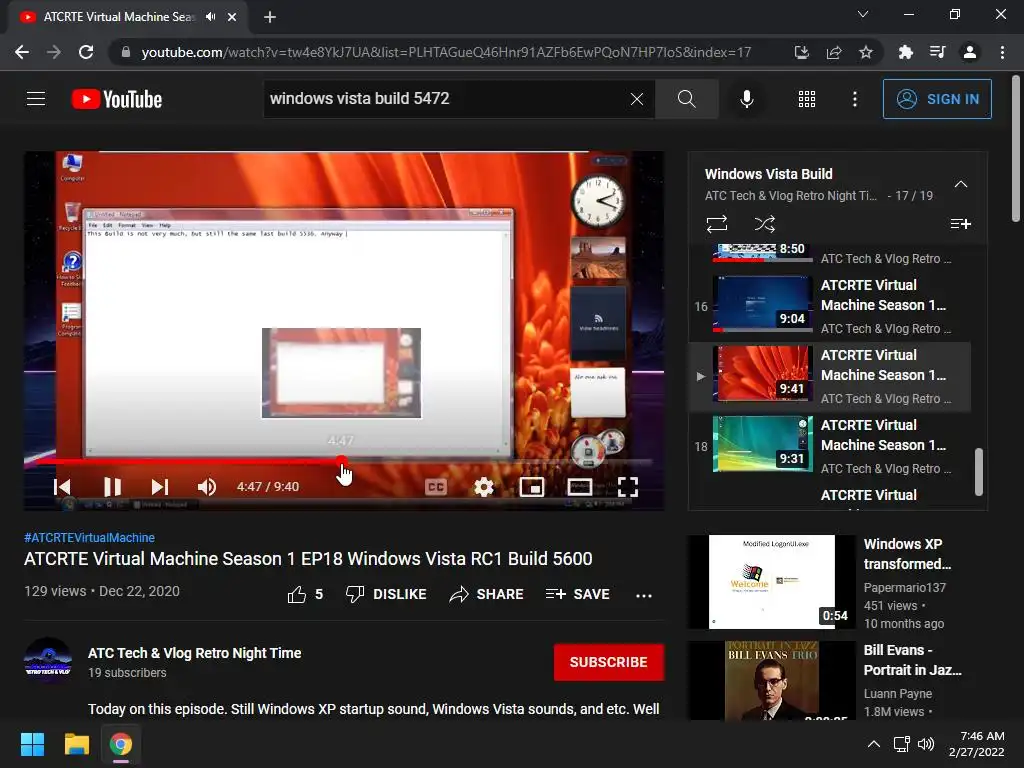Viewport: 1024px width, 768px height.
Task: Mute tab via speaker icon
Action: click(x=210, y=17)
